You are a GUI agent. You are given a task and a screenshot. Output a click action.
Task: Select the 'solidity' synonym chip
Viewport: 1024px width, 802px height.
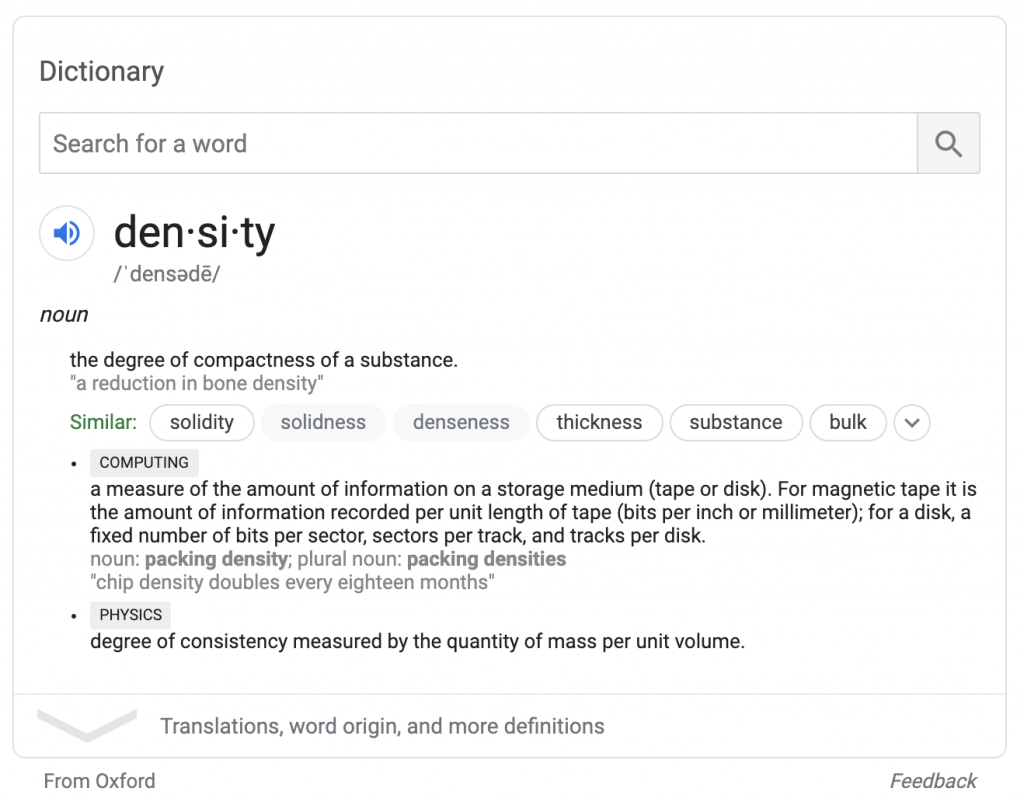(201, 422)
